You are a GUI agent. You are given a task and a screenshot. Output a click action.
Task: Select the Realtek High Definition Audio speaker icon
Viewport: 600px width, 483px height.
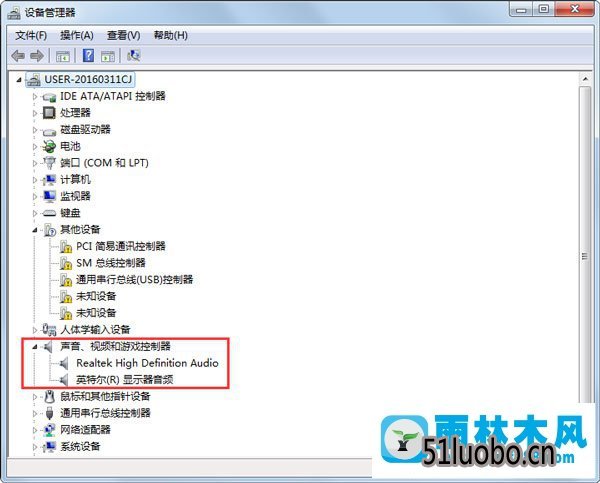pyautogui.click(x=64, y=363)
